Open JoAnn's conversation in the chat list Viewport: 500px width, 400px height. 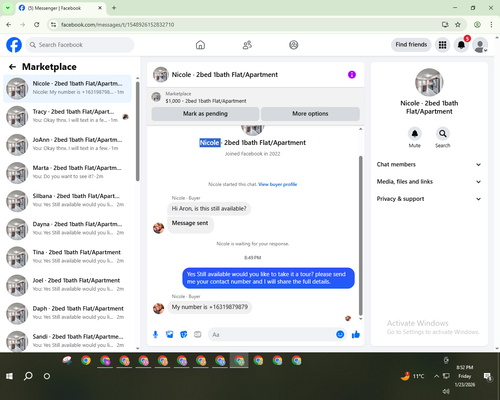pos(67,145)
